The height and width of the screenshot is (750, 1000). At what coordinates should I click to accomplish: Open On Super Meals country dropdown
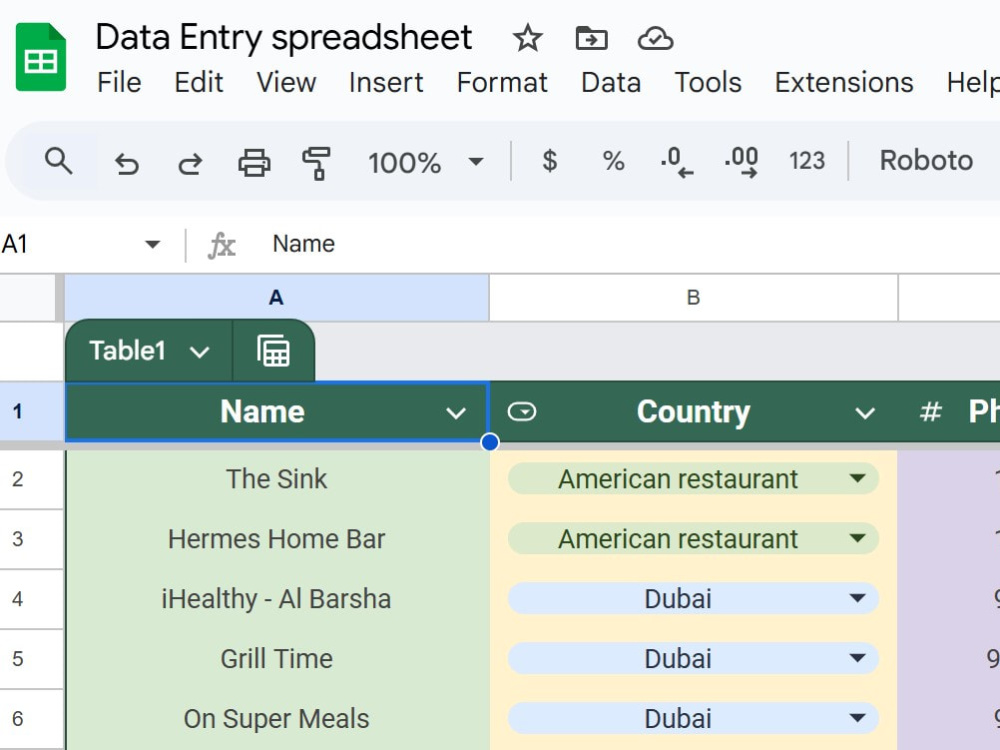(x=858, y=718)
